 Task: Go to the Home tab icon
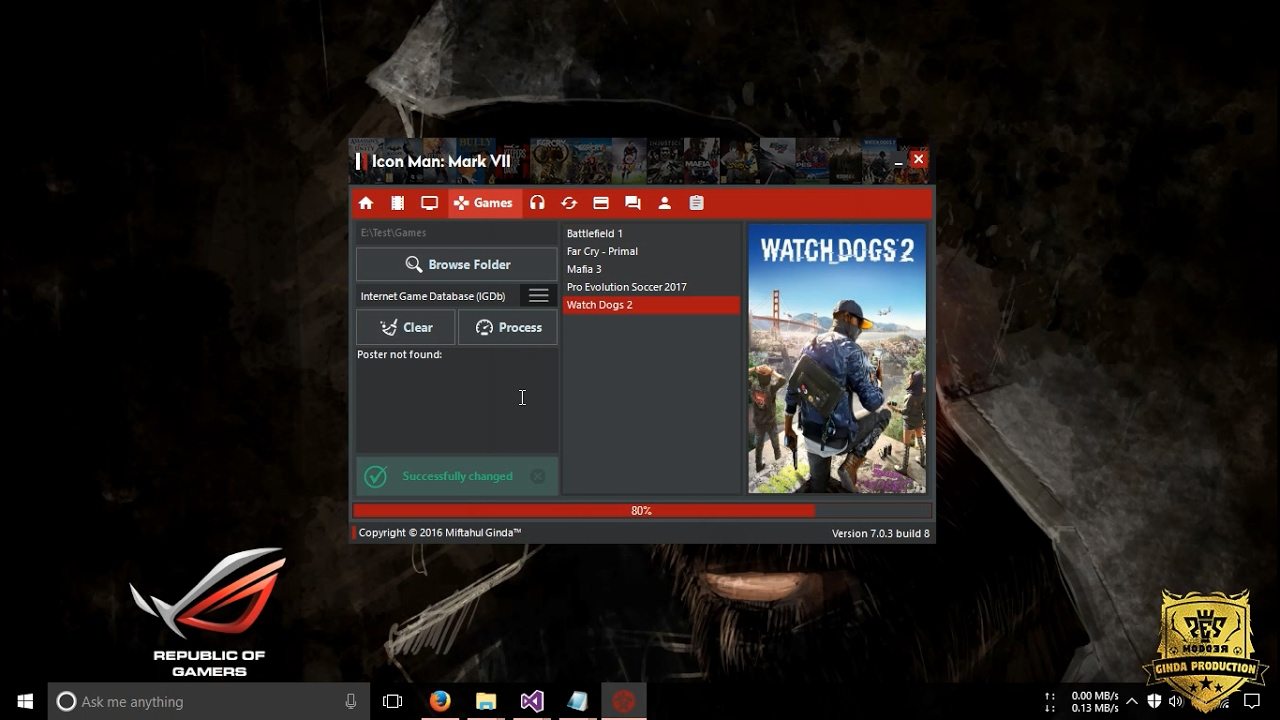[366, 203]
